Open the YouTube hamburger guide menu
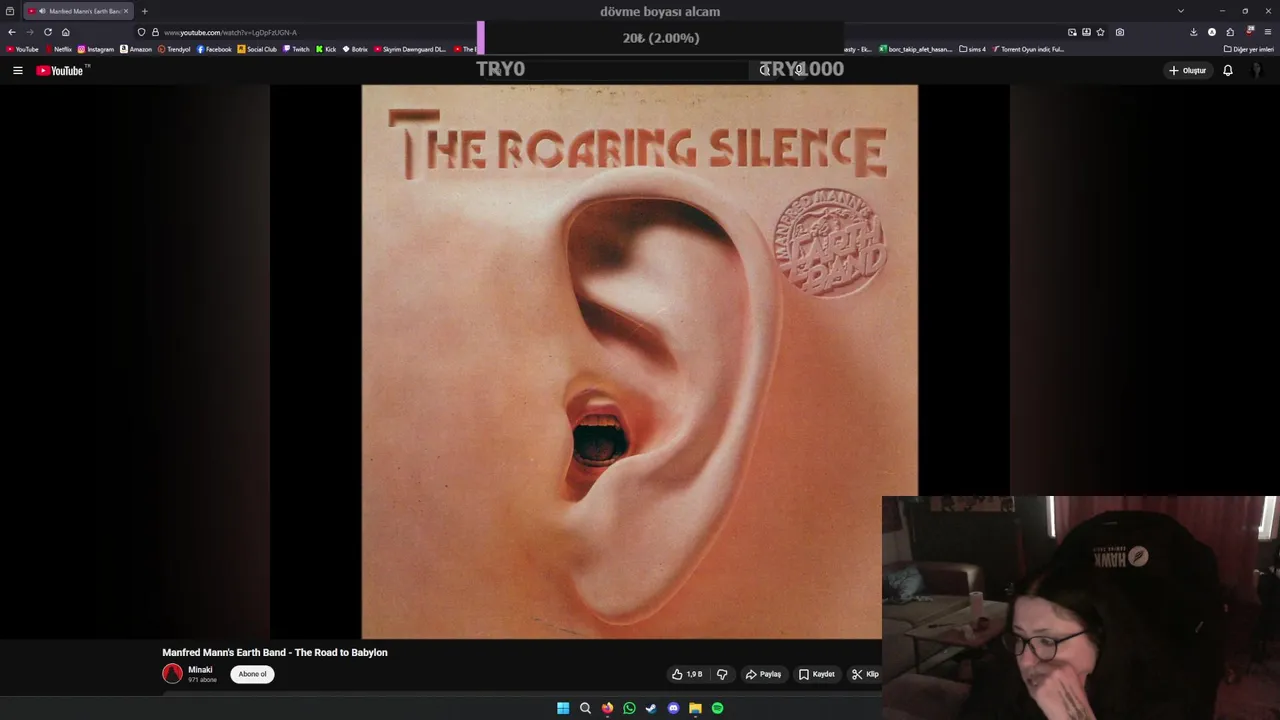 pos(17,70)
